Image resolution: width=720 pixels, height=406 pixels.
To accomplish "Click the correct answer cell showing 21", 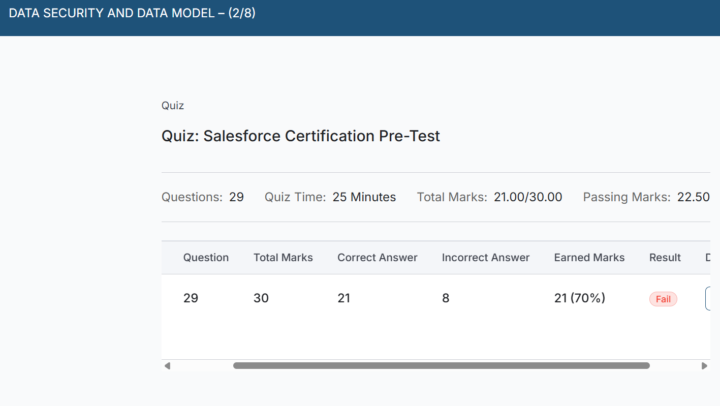I will (x=344, y=298).
